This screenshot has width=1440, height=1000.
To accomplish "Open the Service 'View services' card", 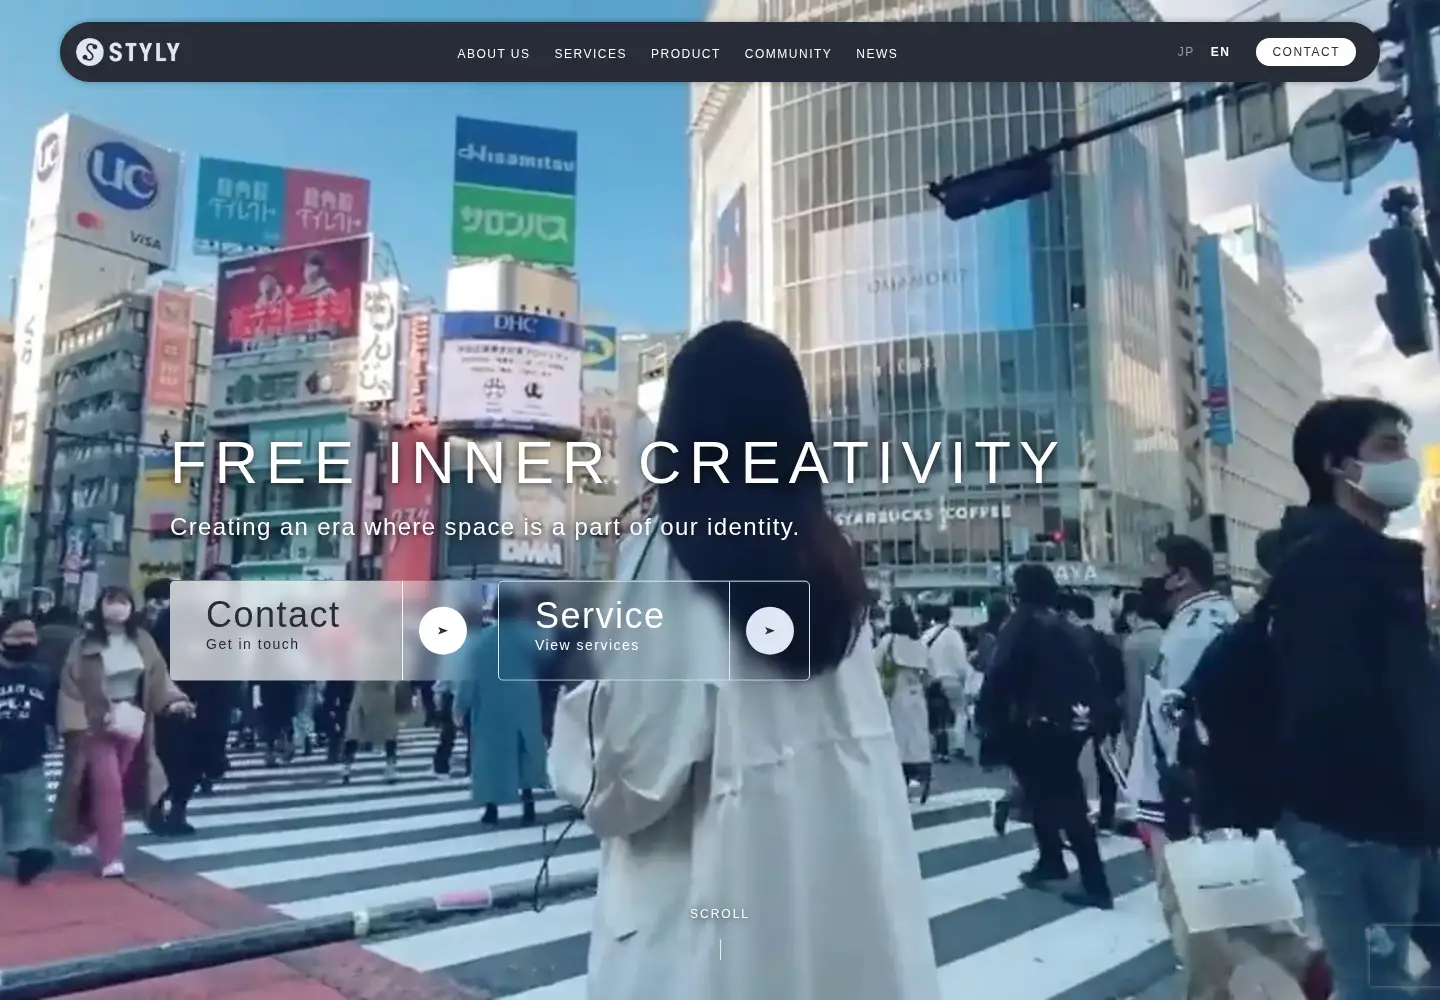I will pos(654,631).
